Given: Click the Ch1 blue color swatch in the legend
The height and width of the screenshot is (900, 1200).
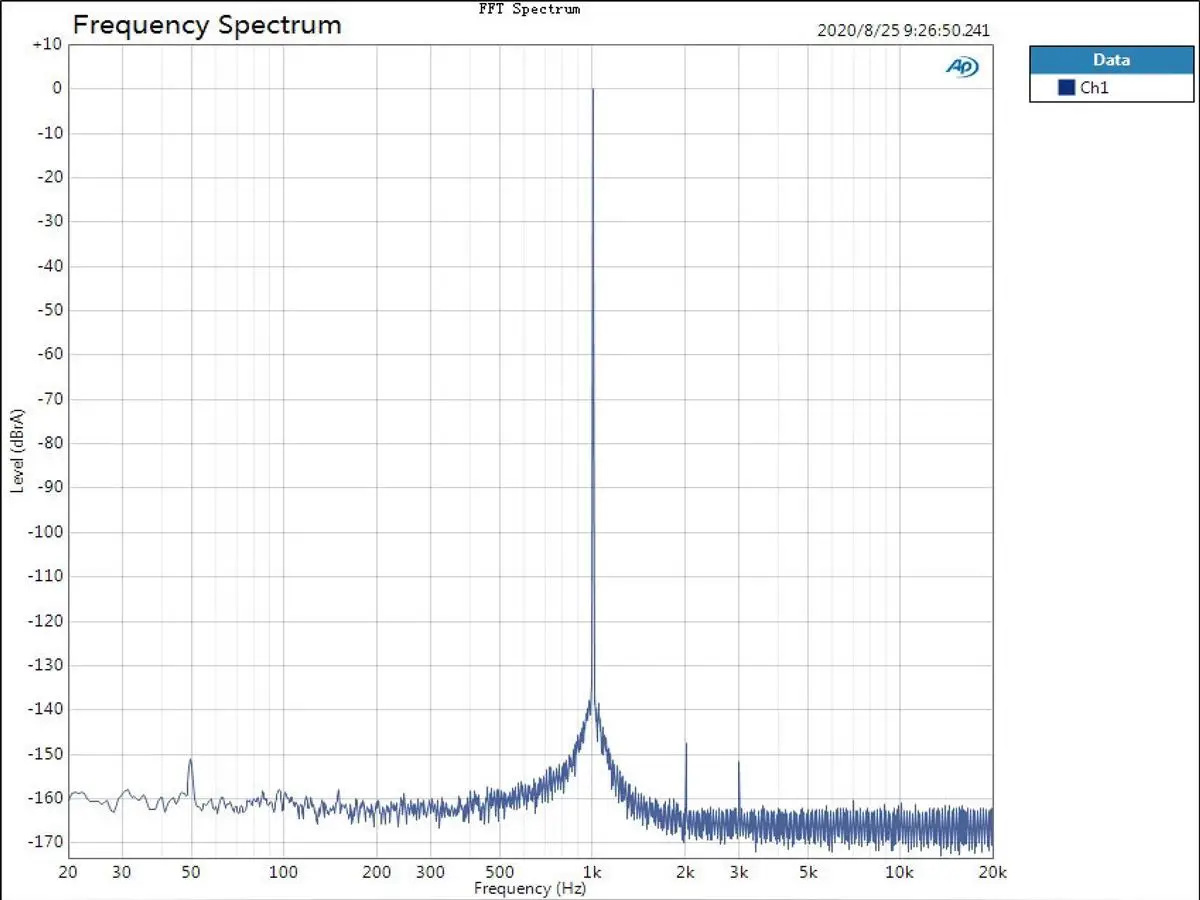Looking at the screenshot, I should 1066,88.
